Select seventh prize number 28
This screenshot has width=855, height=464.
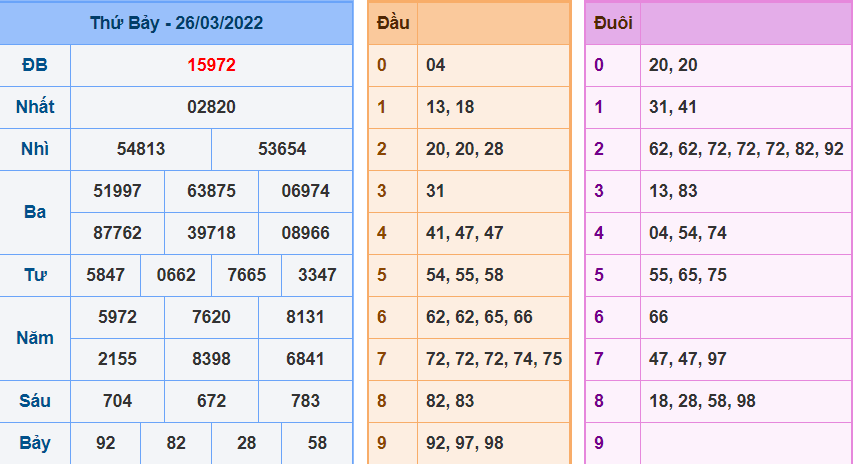coord(246,443)
